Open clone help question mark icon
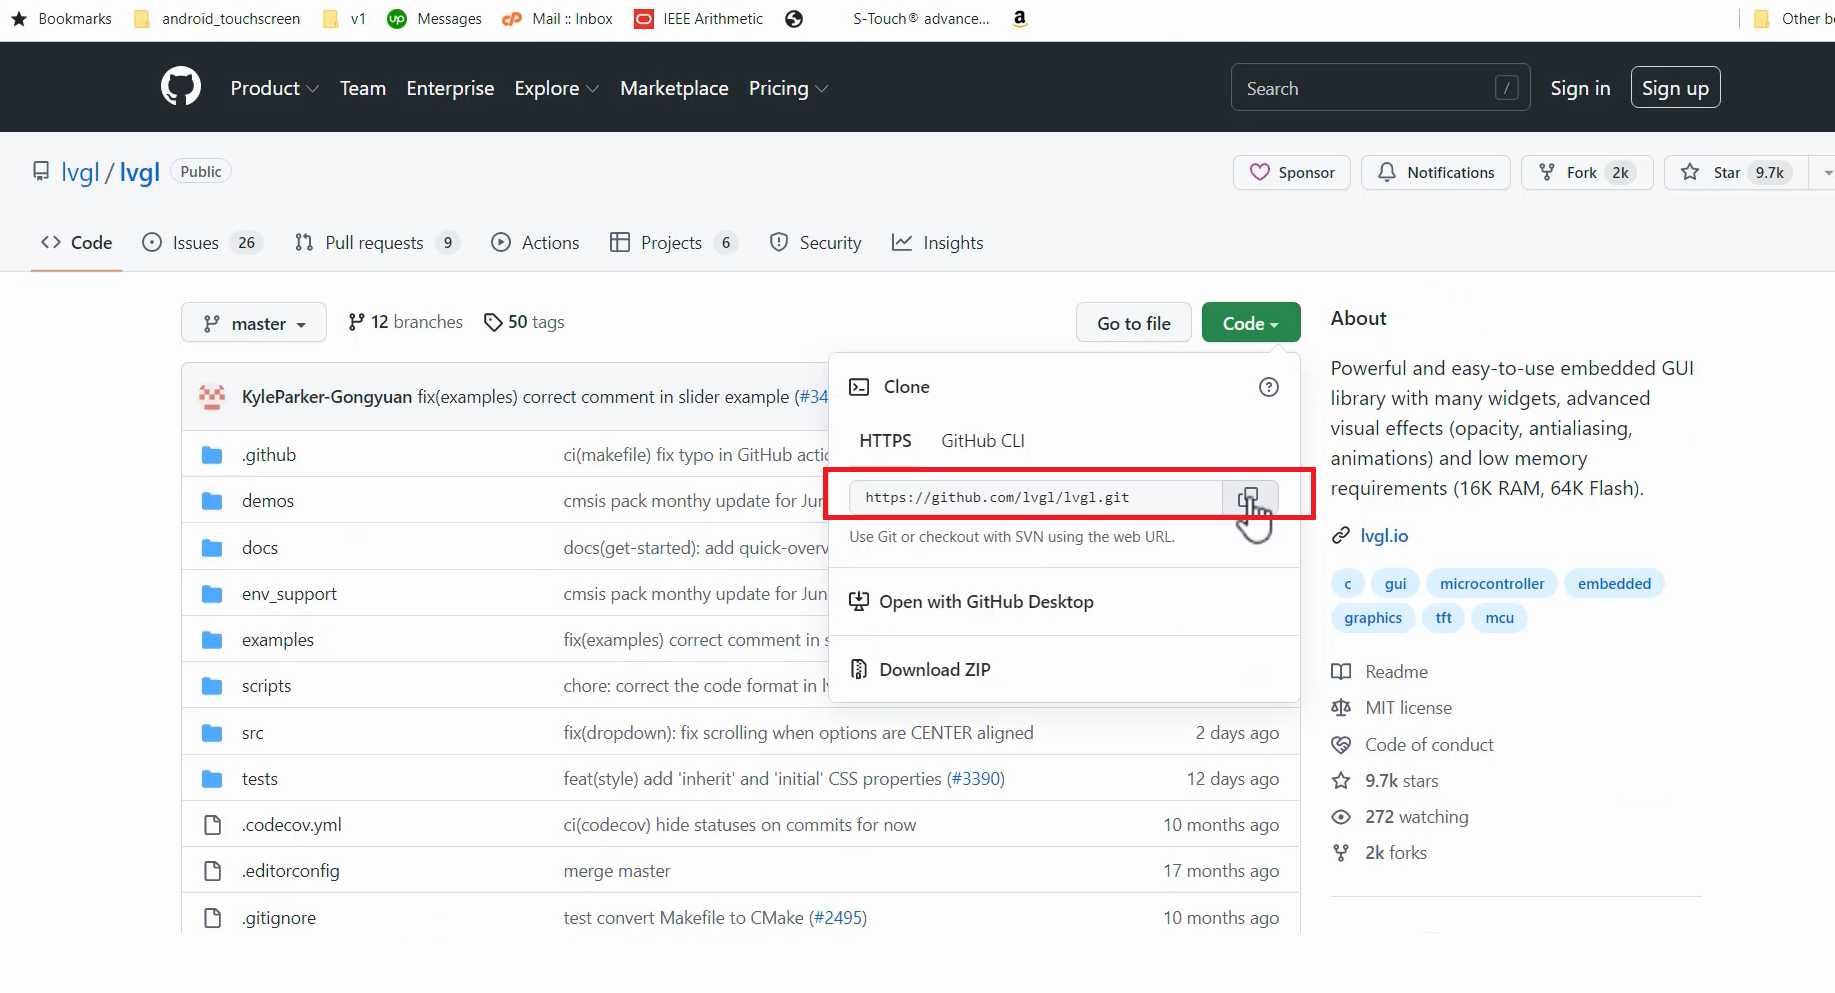The image size is (1835, 993). coord(1268,387)
